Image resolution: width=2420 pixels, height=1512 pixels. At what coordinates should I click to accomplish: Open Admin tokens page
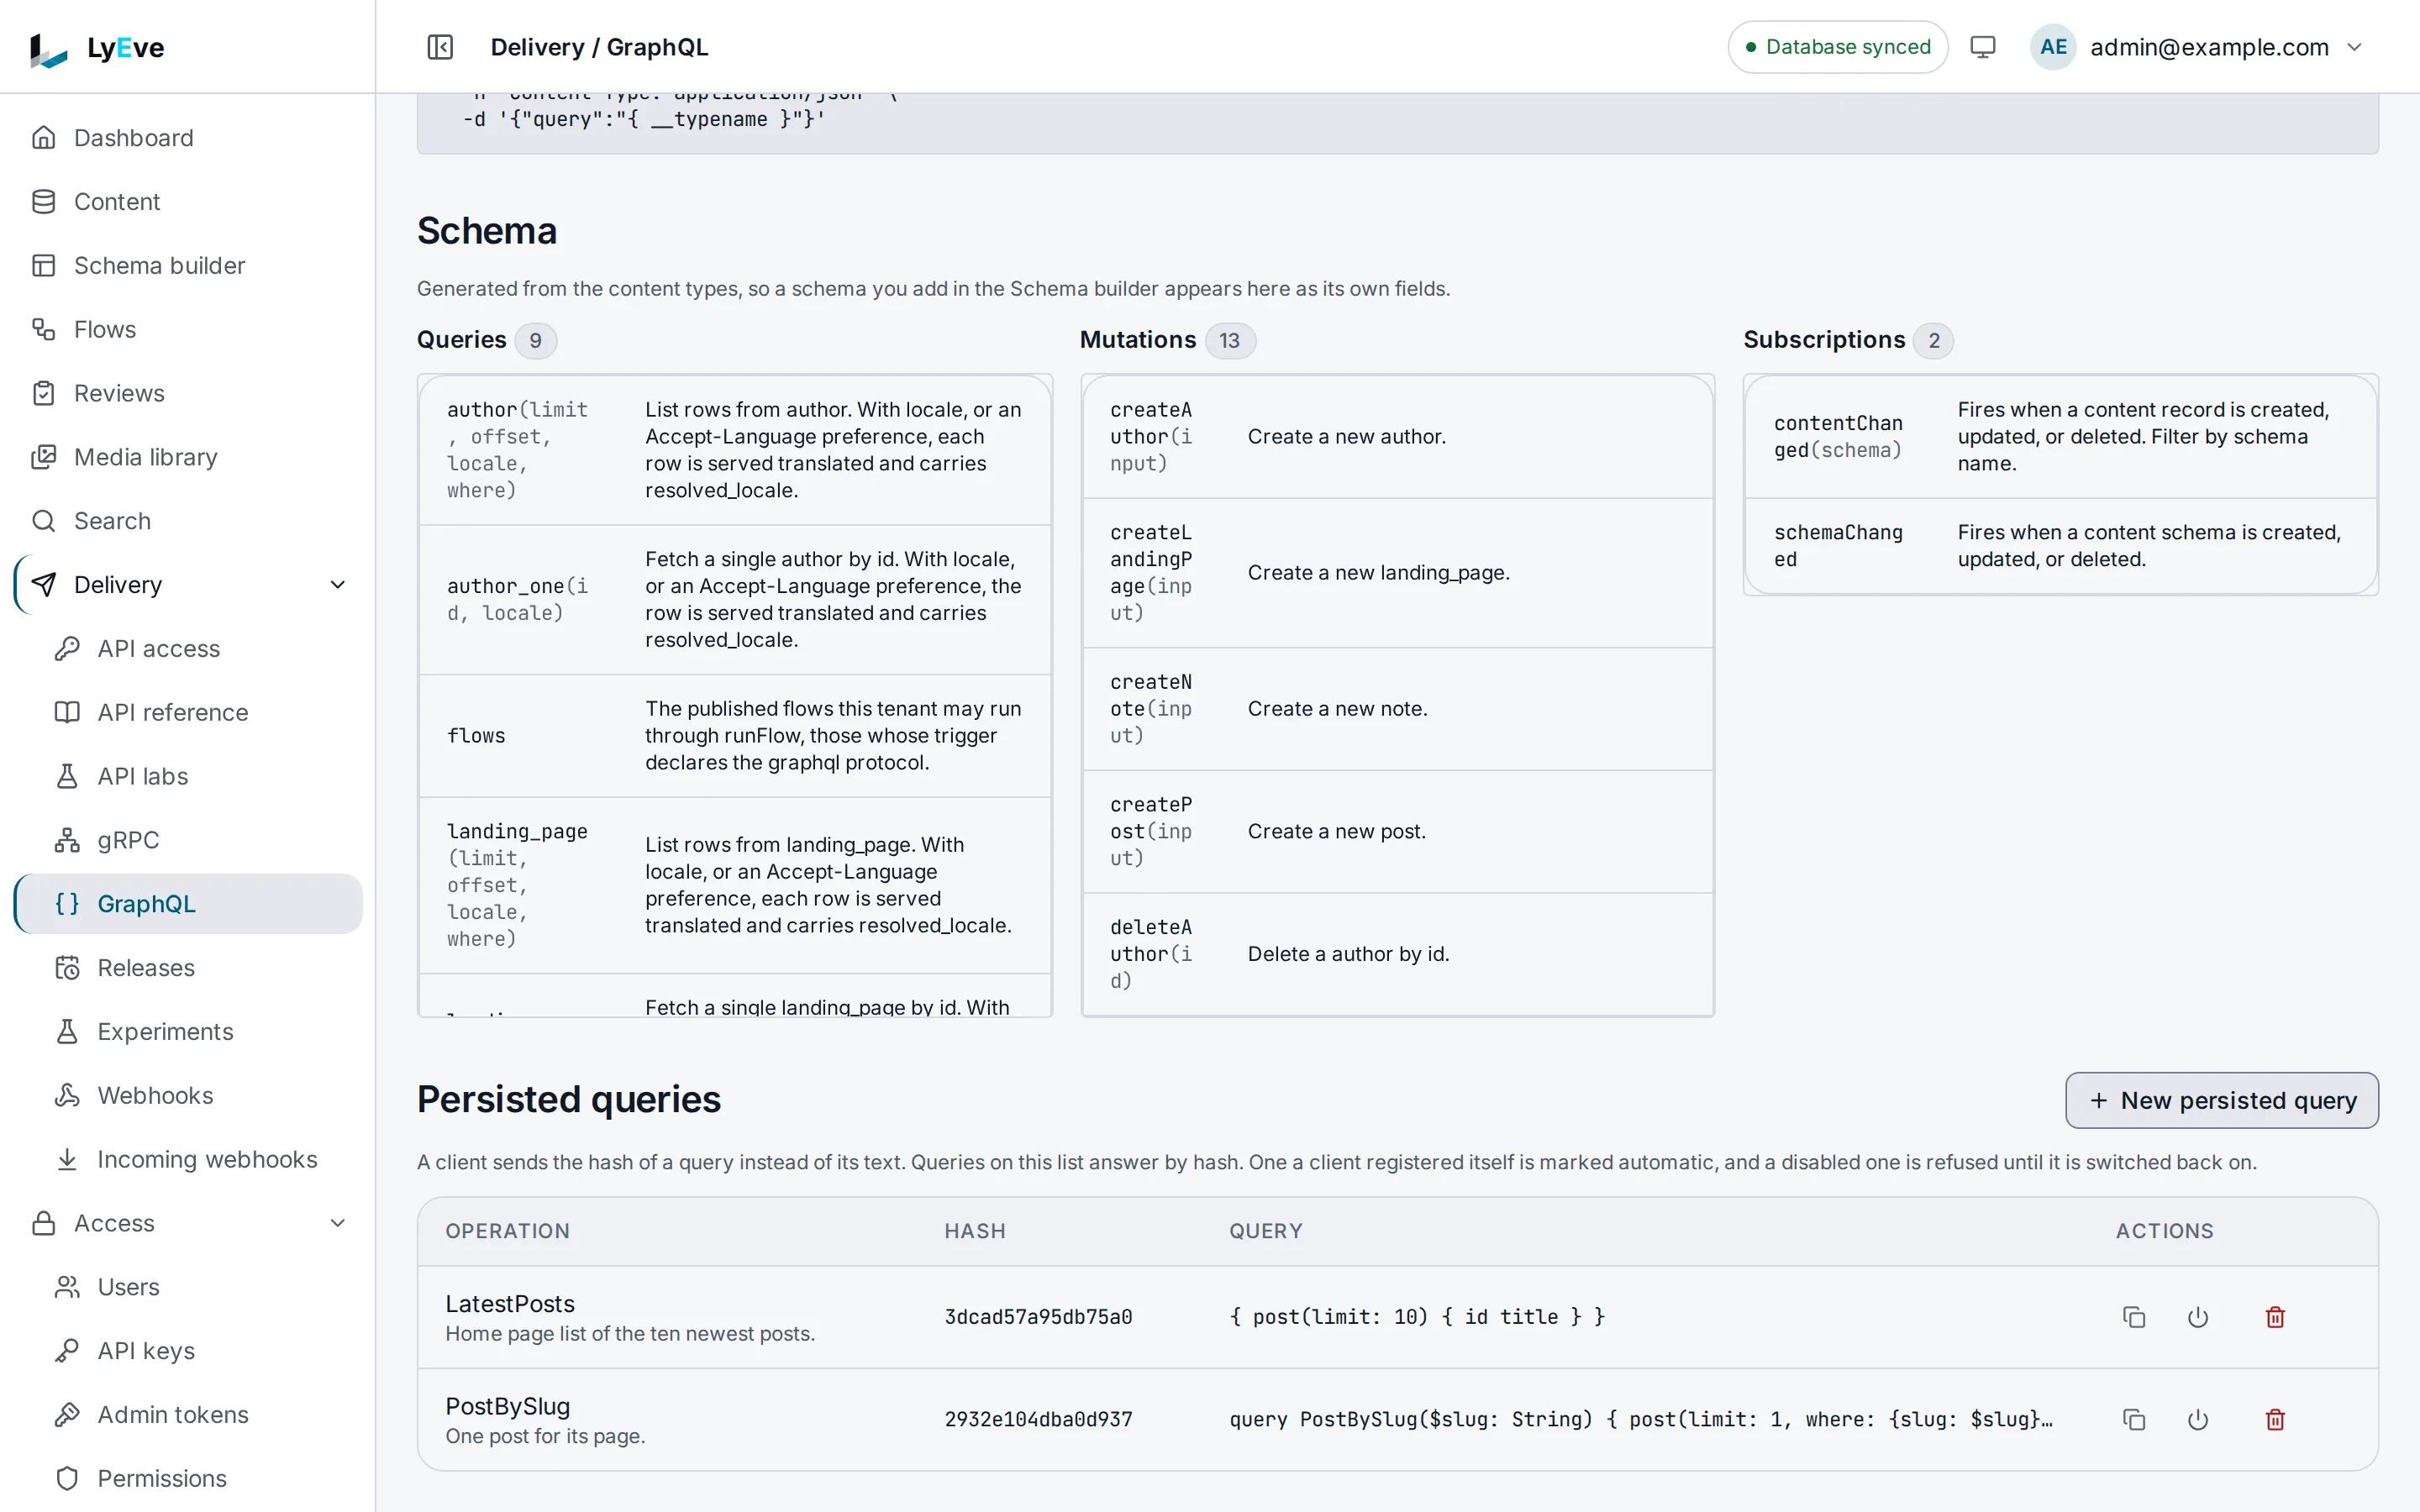188,1415
